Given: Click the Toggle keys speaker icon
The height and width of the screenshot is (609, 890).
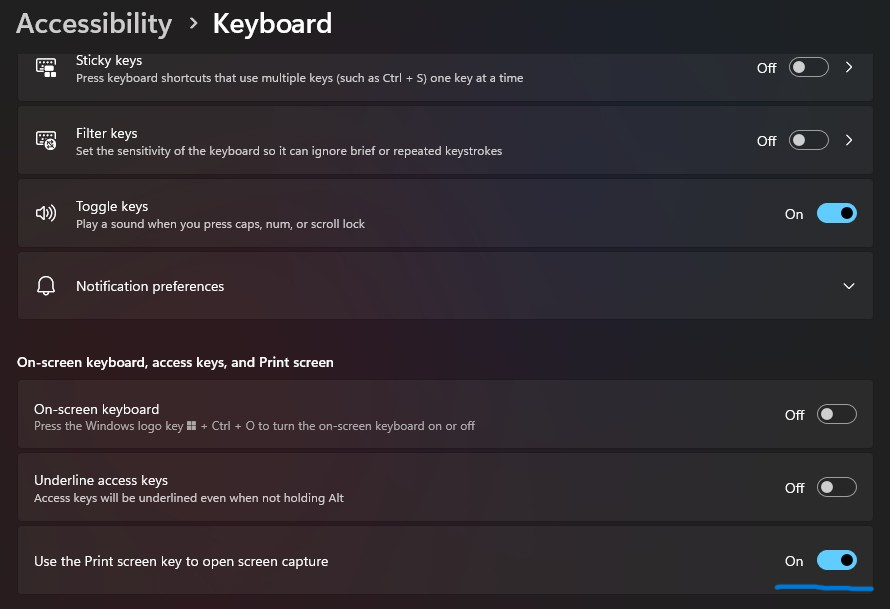Looking at the screenshot, I should (x=46, y=214).
